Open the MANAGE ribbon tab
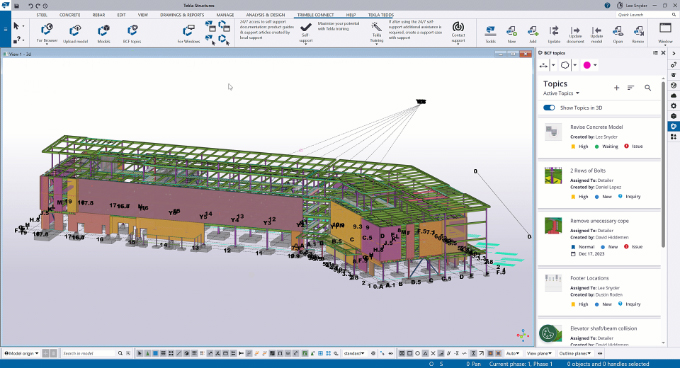 point(225,15)
